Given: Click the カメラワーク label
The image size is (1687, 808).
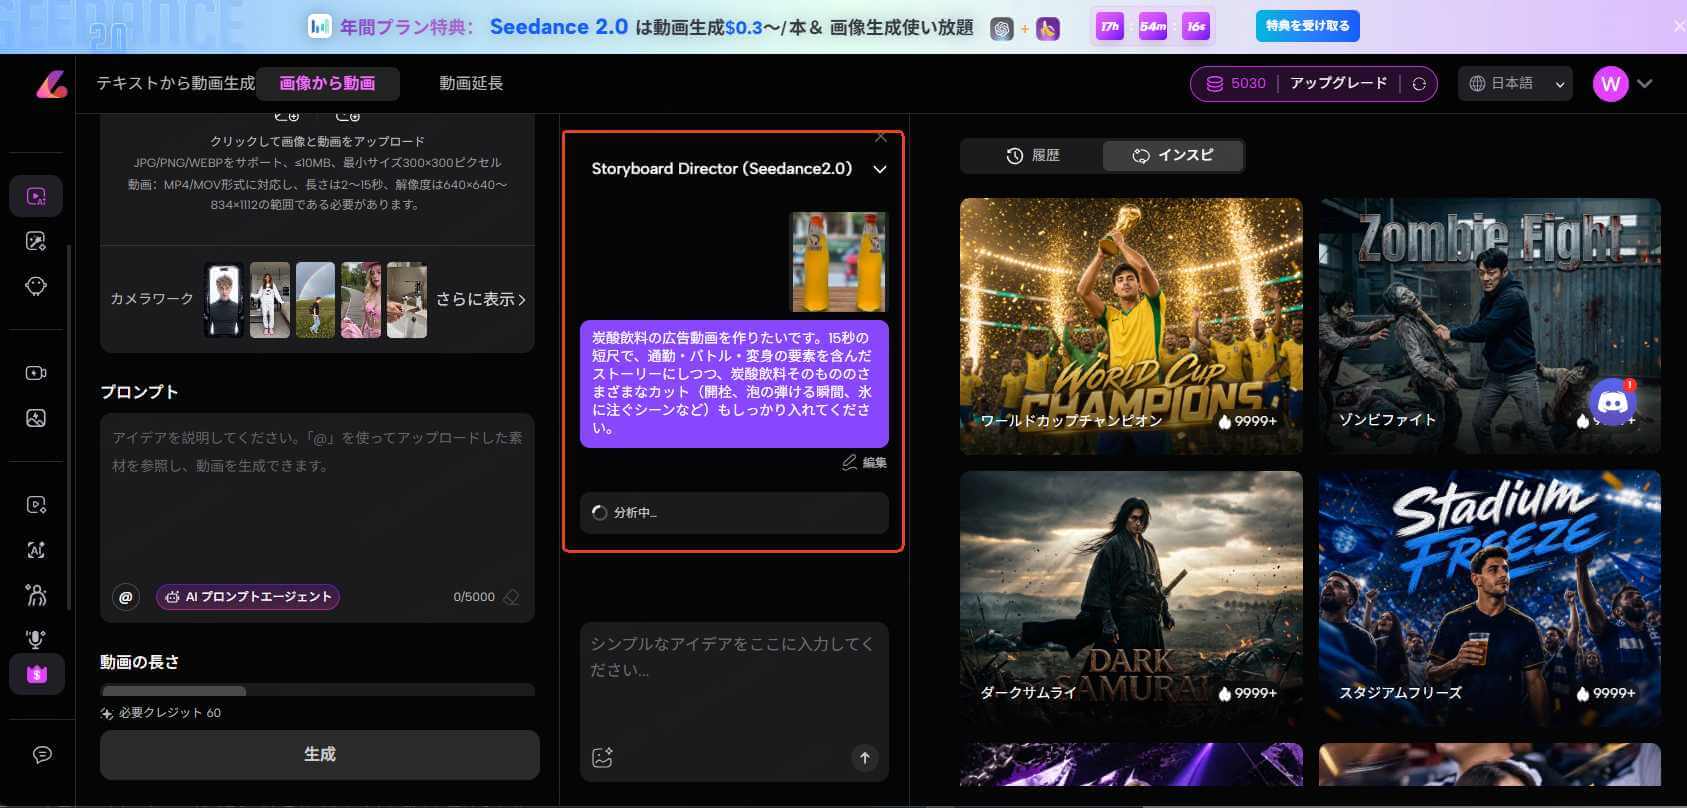Looking at the screenshot, I should pos(152,299).
